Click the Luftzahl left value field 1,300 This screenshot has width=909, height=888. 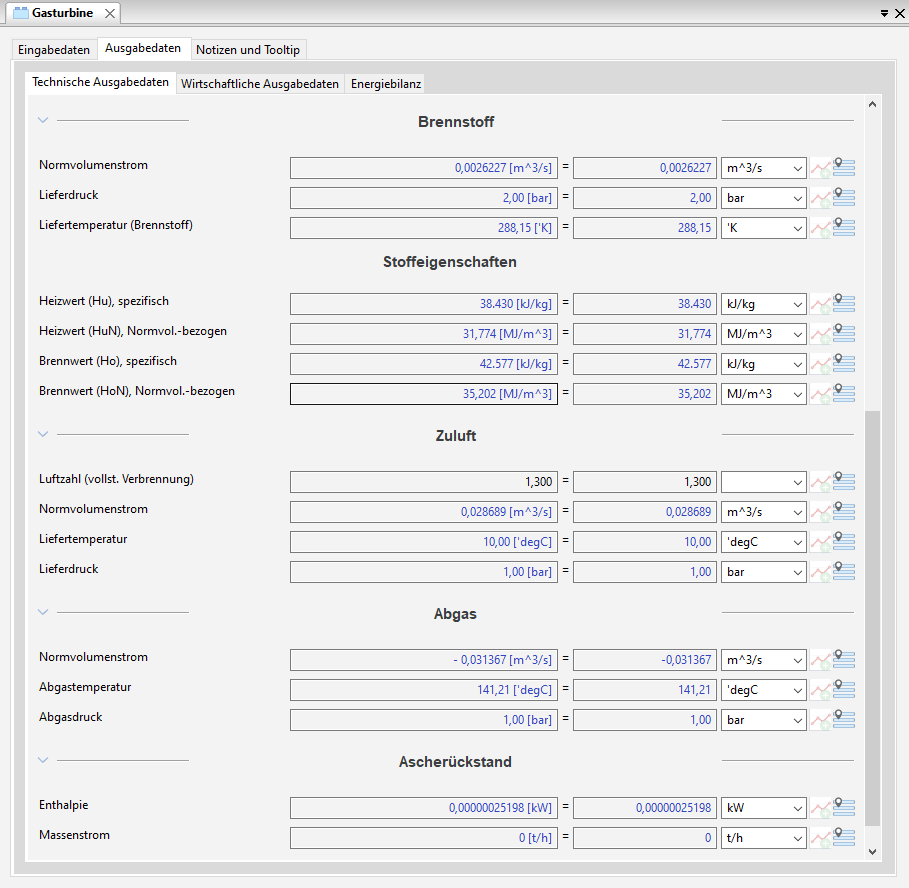pos(424,482)
